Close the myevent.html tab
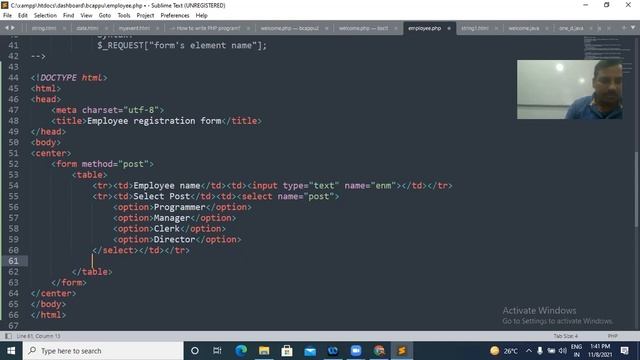Viewport: 640px width, 360px height. (x=158, y=28)
